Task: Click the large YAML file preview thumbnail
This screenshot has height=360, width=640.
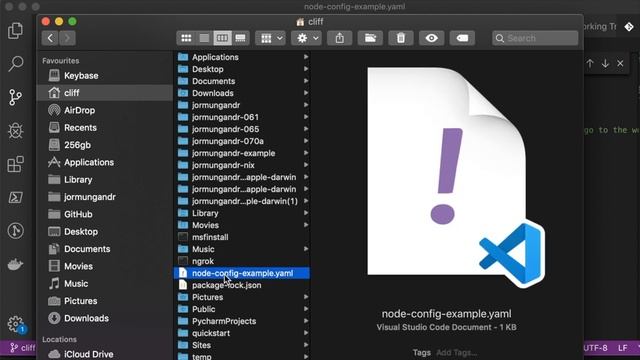Action: pyautogui.click(x=456, y=177)
